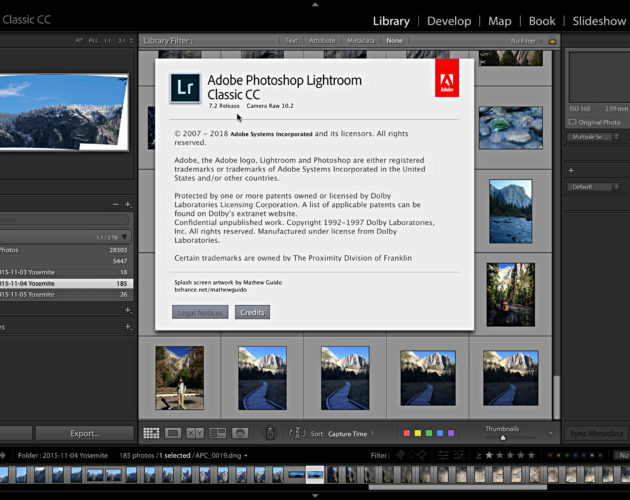630x500 pixels.
Task: Open Survey view icon
Action: click(217, 433)
